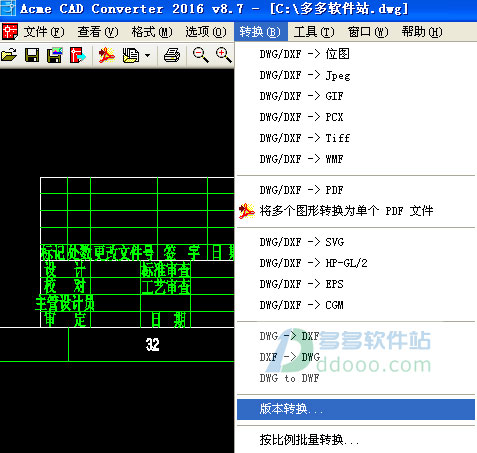Click the 更改文件号 text in drawing
The image size is (477, 453).
point(124,253)
